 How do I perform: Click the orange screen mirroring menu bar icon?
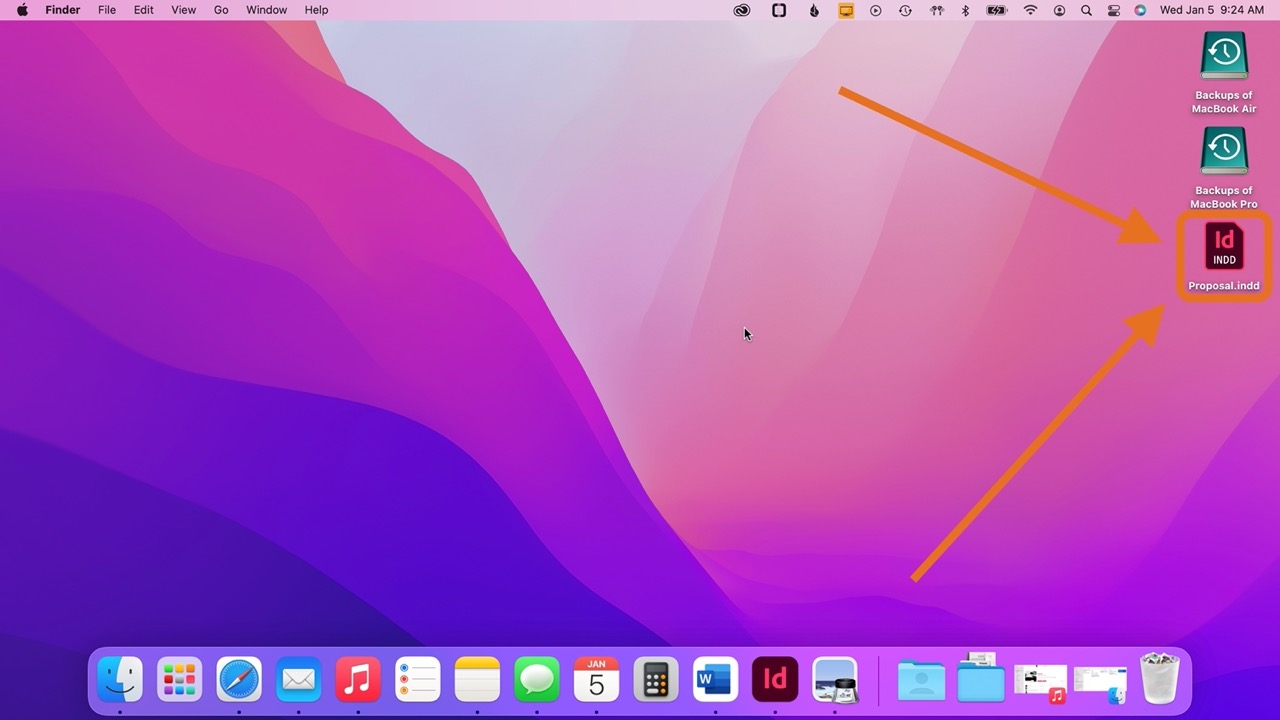[x=846, y=10]
